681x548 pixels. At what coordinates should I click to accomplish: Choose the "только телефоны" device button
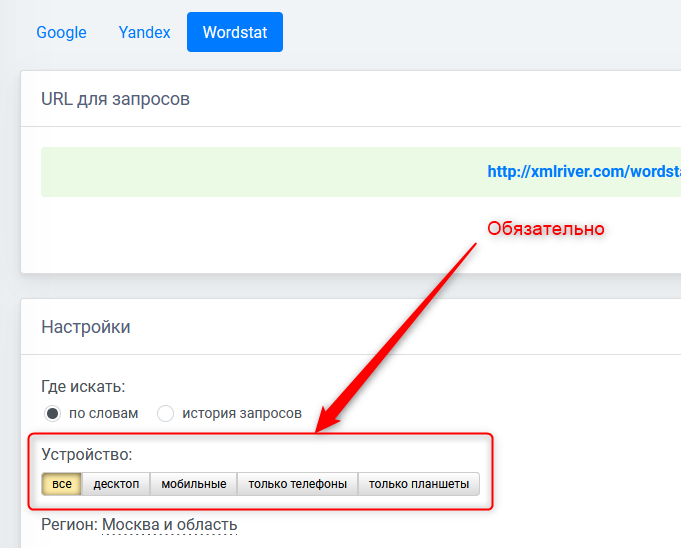[x=298, y=484]
